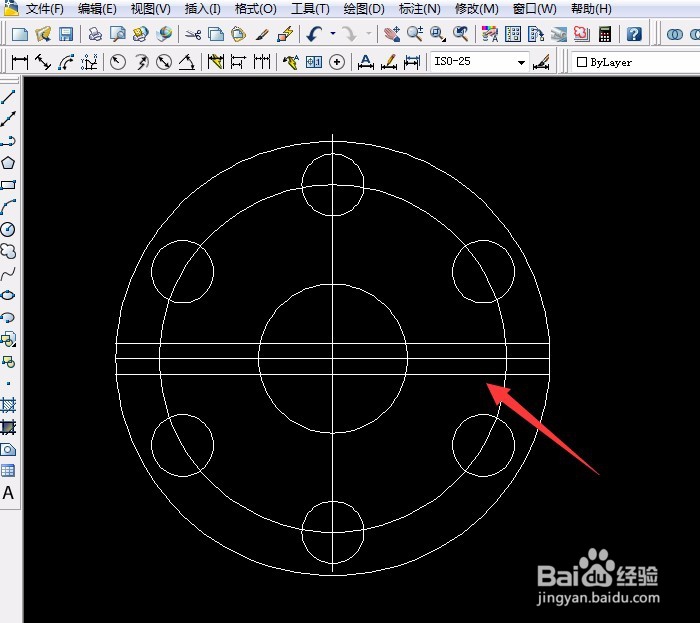This screenshot has width=700, height=623.
Task: Open the Block Editor
Action: pyautogui.click(x=285, y=34)
